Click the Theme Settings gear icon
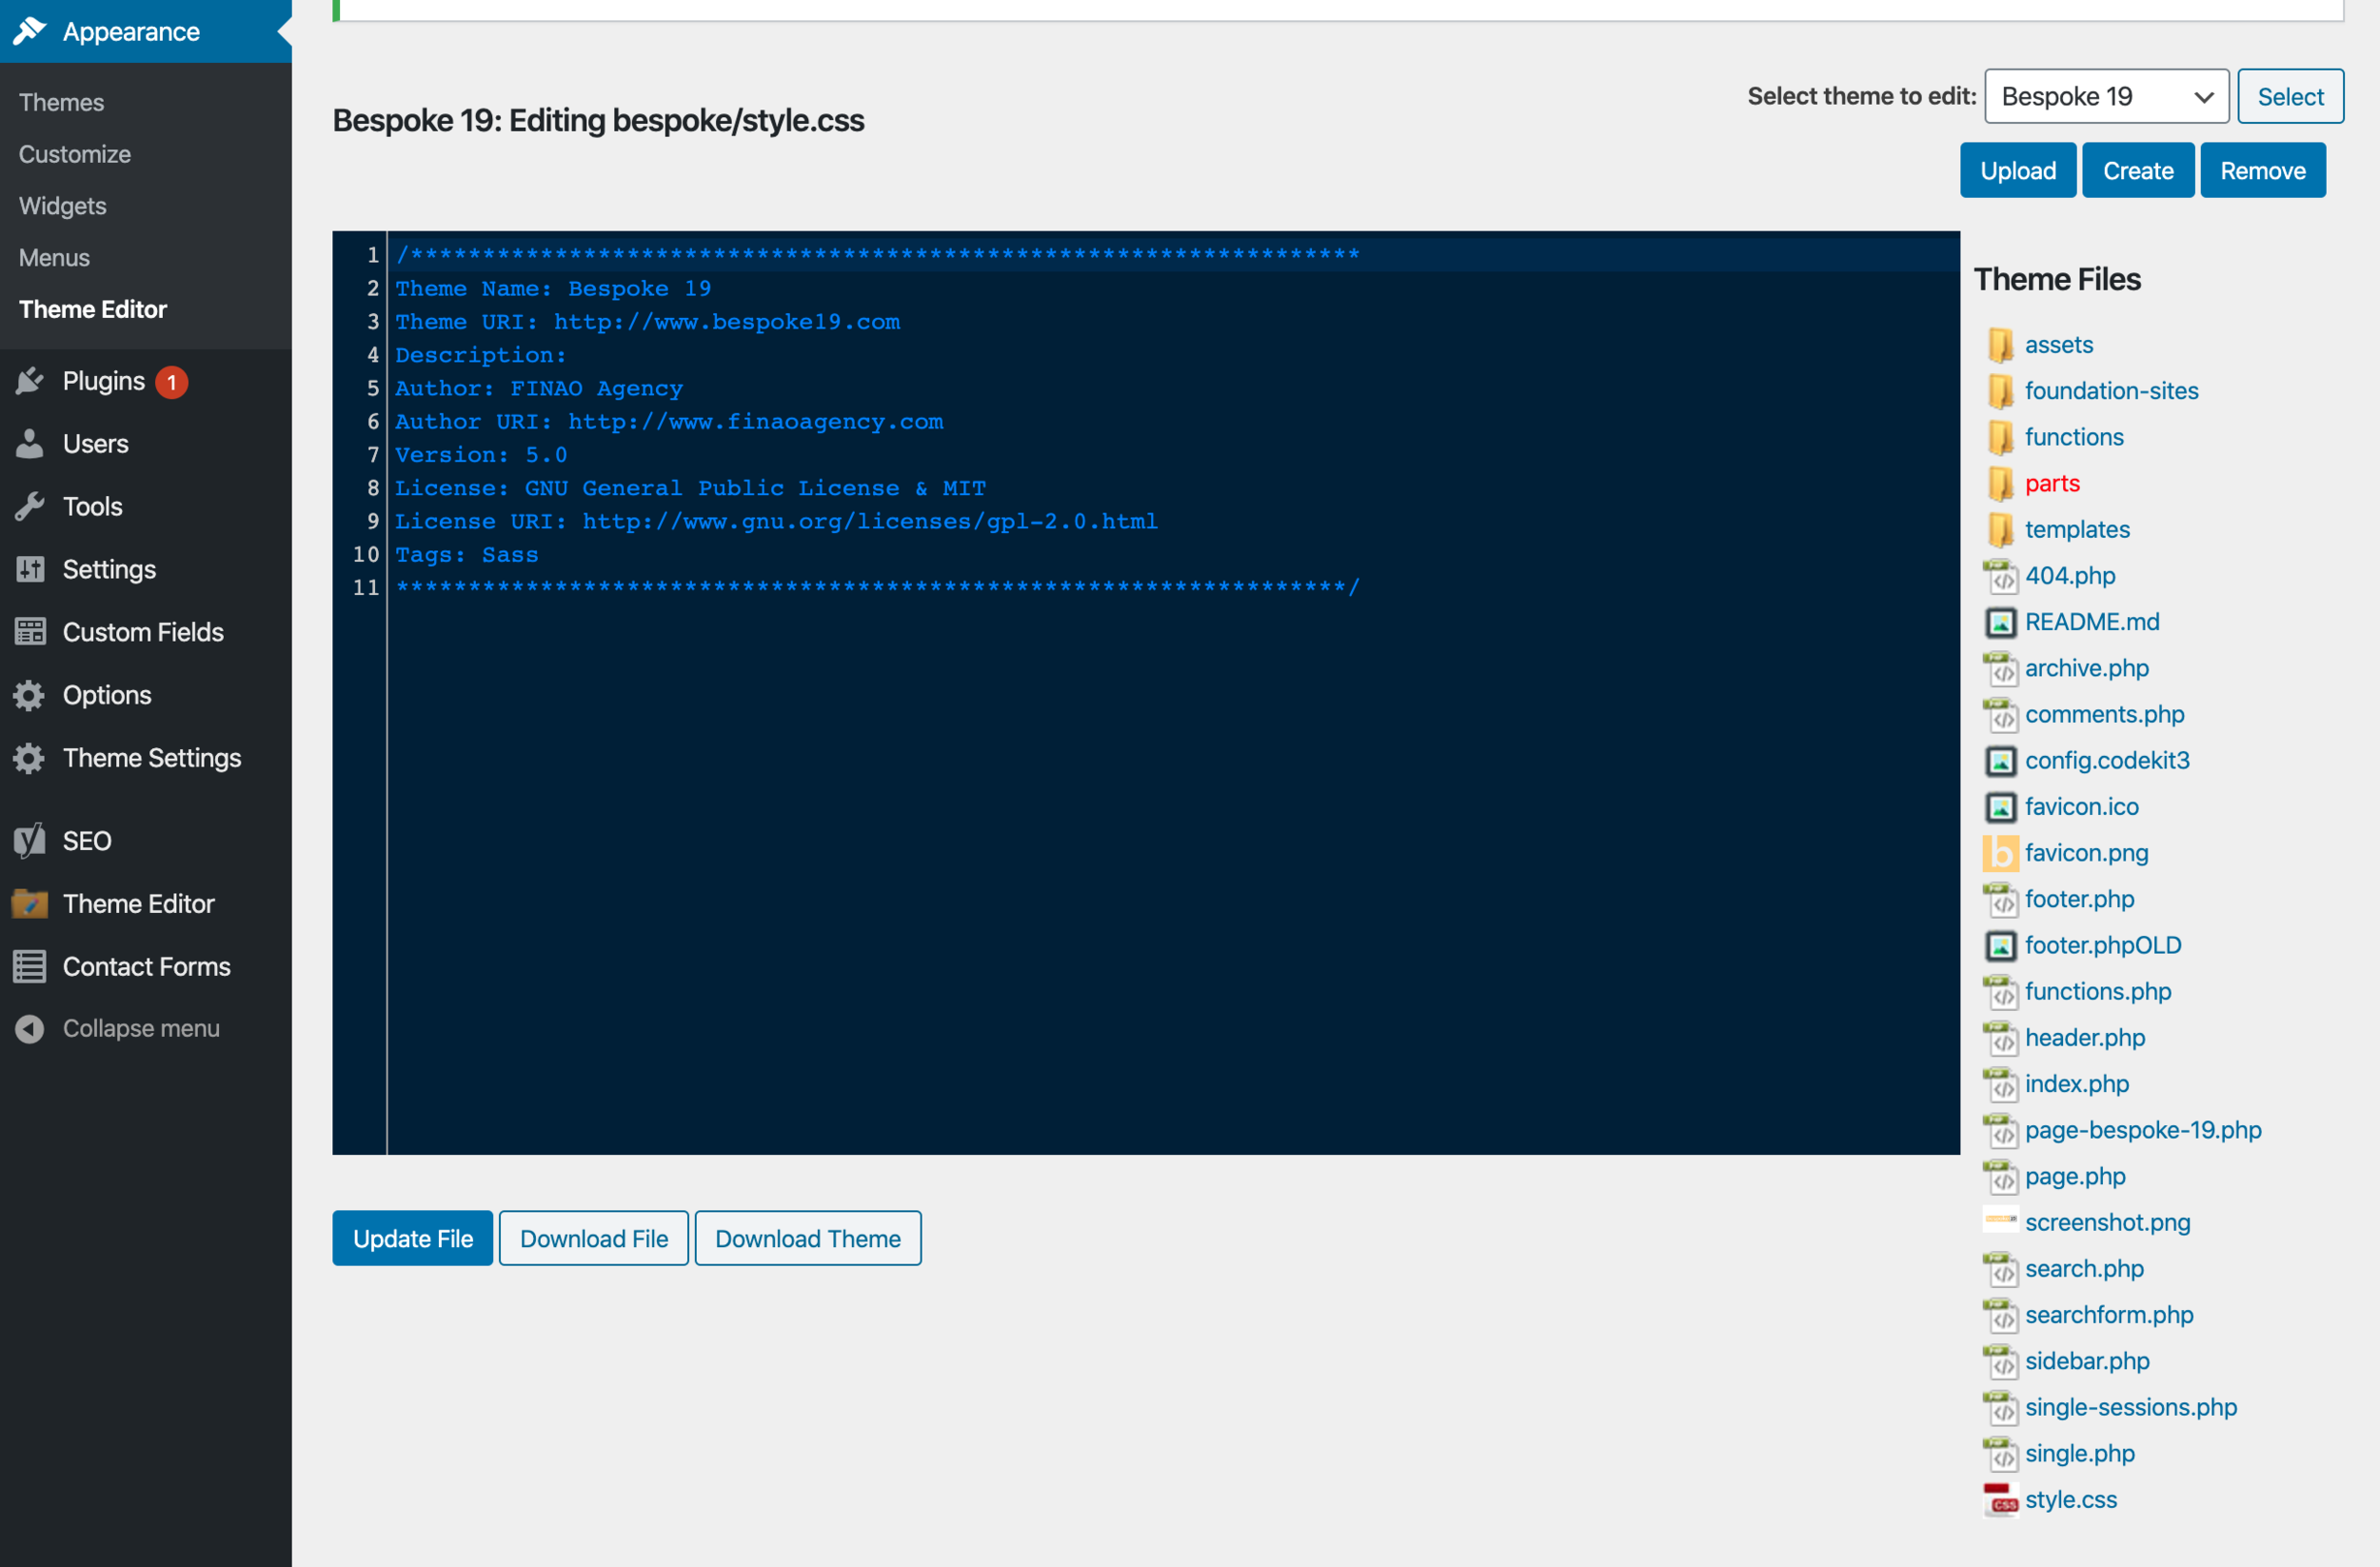The image size is (2380, 1567). tap(30, 758)
